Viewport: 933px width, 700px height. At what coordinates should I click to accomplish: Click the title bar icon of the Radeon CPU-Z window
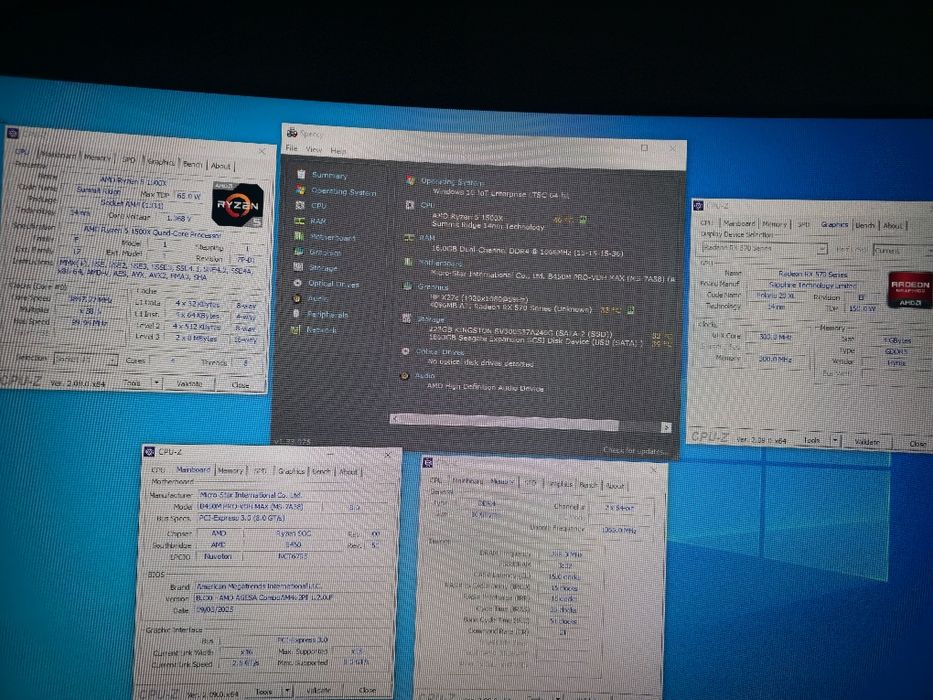[699, 205]
